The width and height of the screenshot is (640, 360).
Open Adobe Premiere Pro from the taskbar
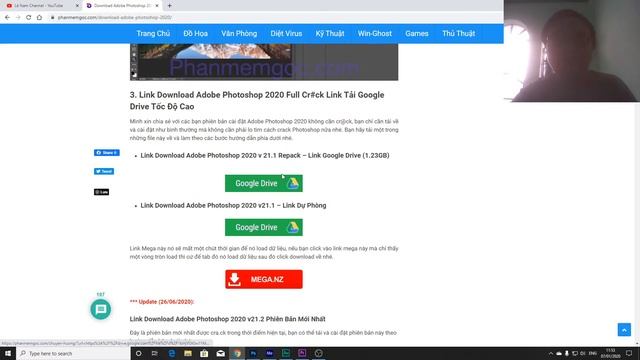click(x=302, y=353)
